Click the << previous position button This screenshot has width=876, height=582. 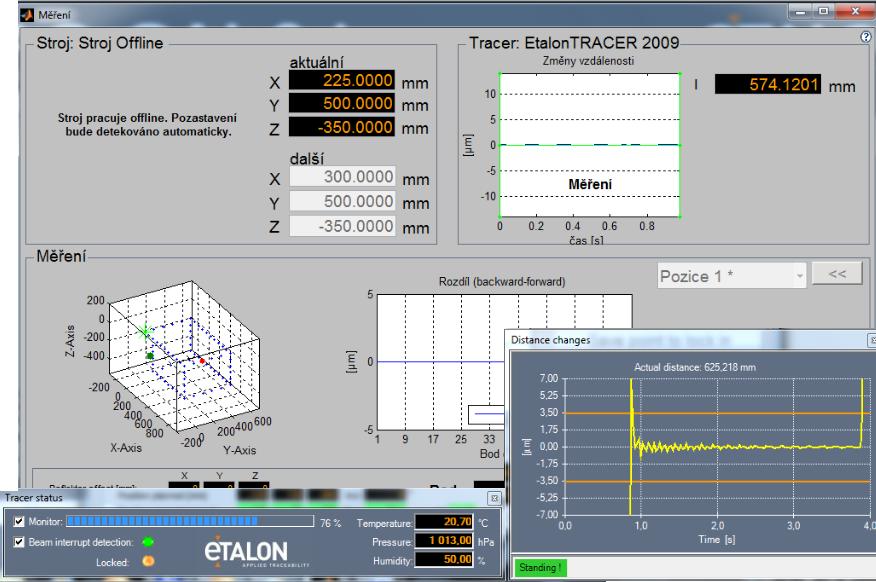(837, 274)
